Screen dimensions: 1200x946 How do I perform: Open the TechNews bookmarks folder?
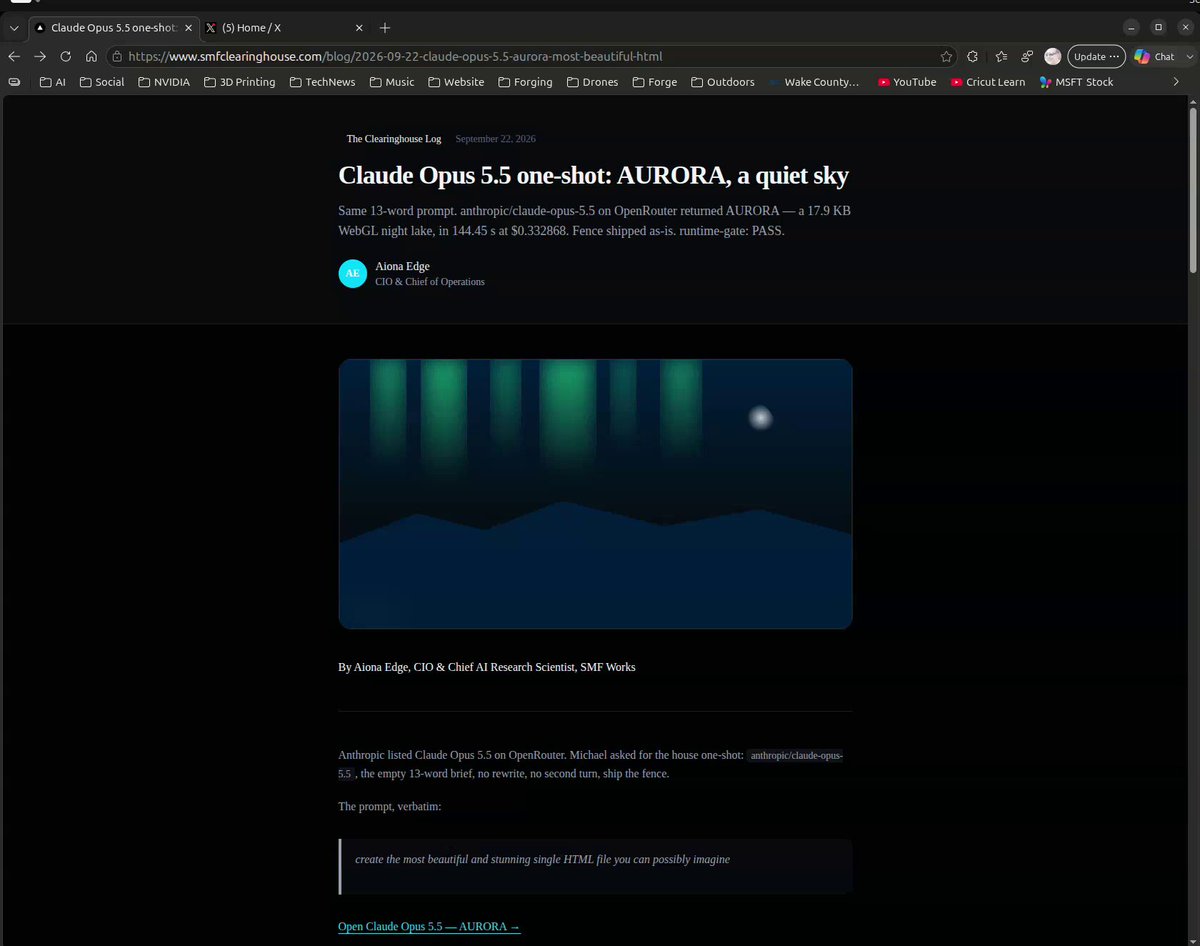point(322,82)
